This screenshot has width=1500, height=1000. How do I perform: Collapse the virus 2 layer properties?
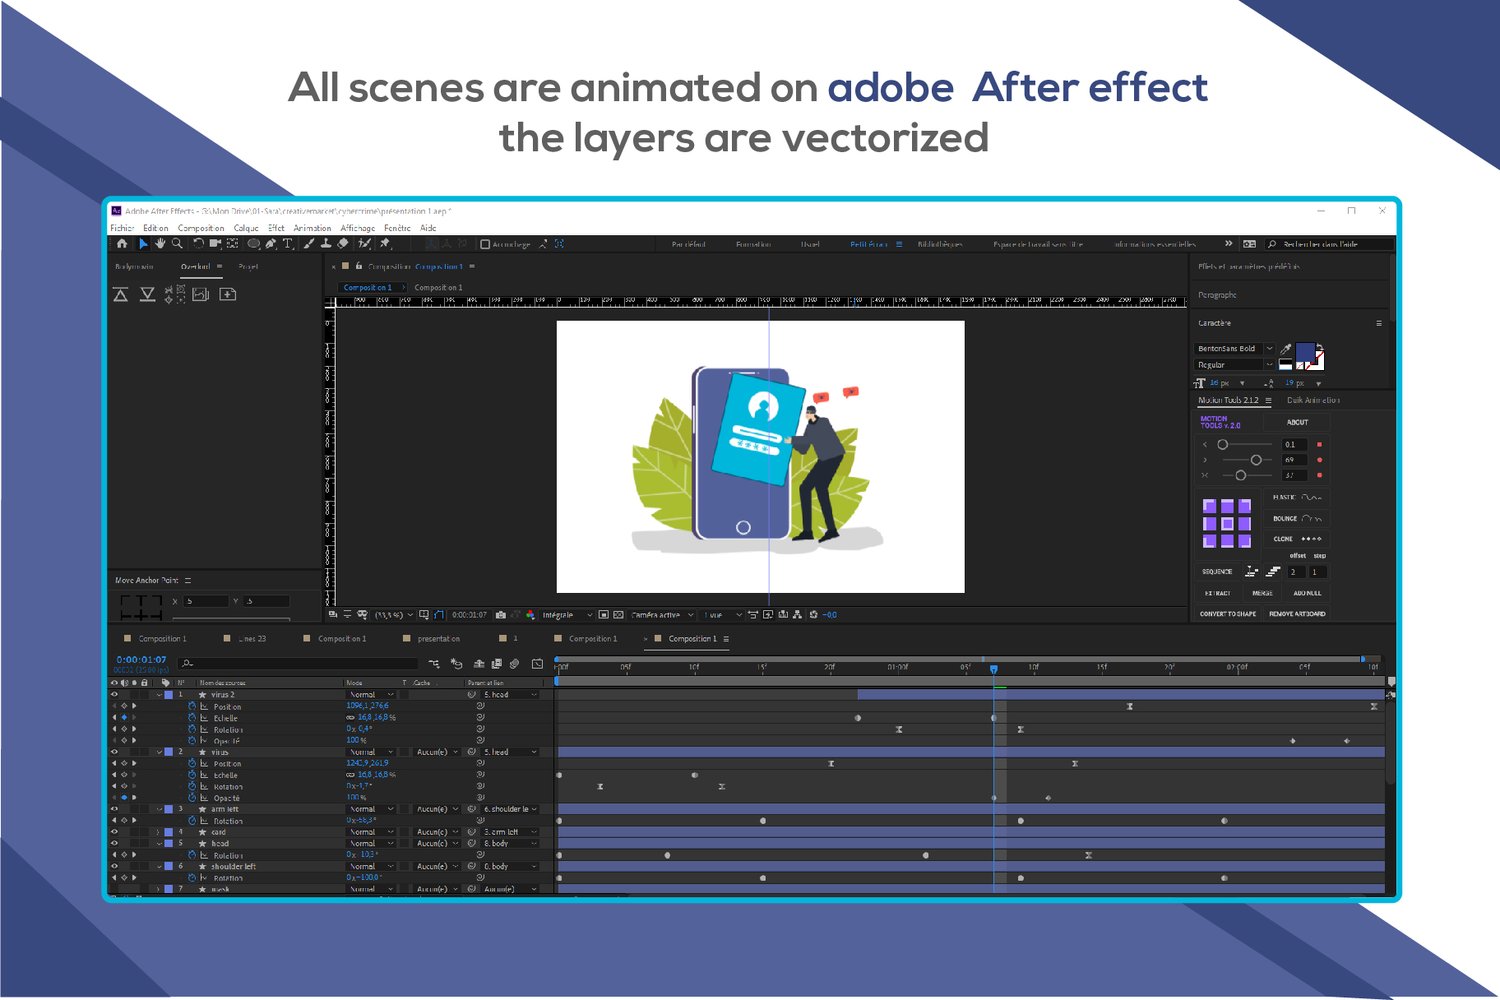tap(159, 694)
